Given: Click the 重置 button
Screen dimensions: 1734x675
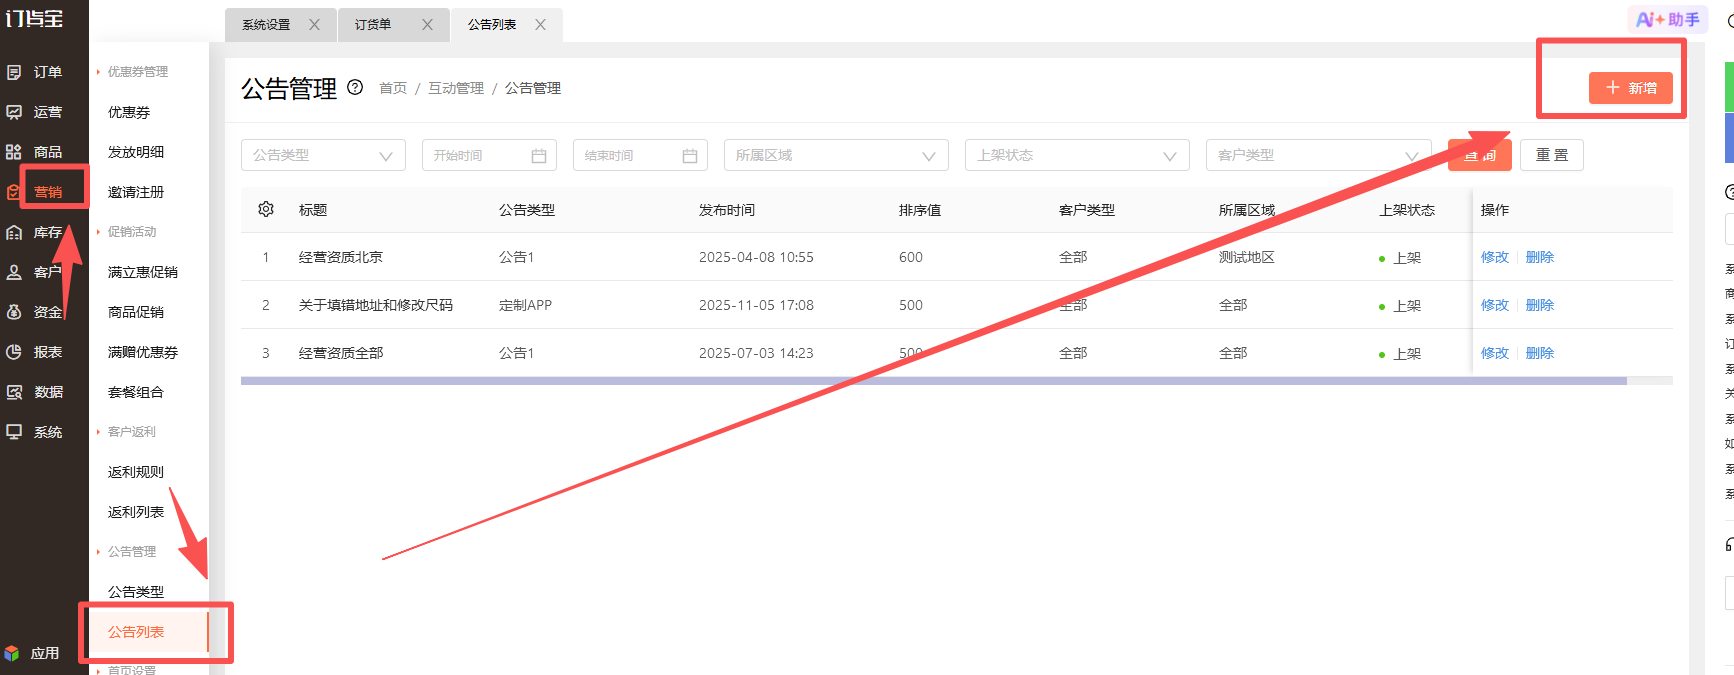Looking at the screenshot, I should point(1552,155).
